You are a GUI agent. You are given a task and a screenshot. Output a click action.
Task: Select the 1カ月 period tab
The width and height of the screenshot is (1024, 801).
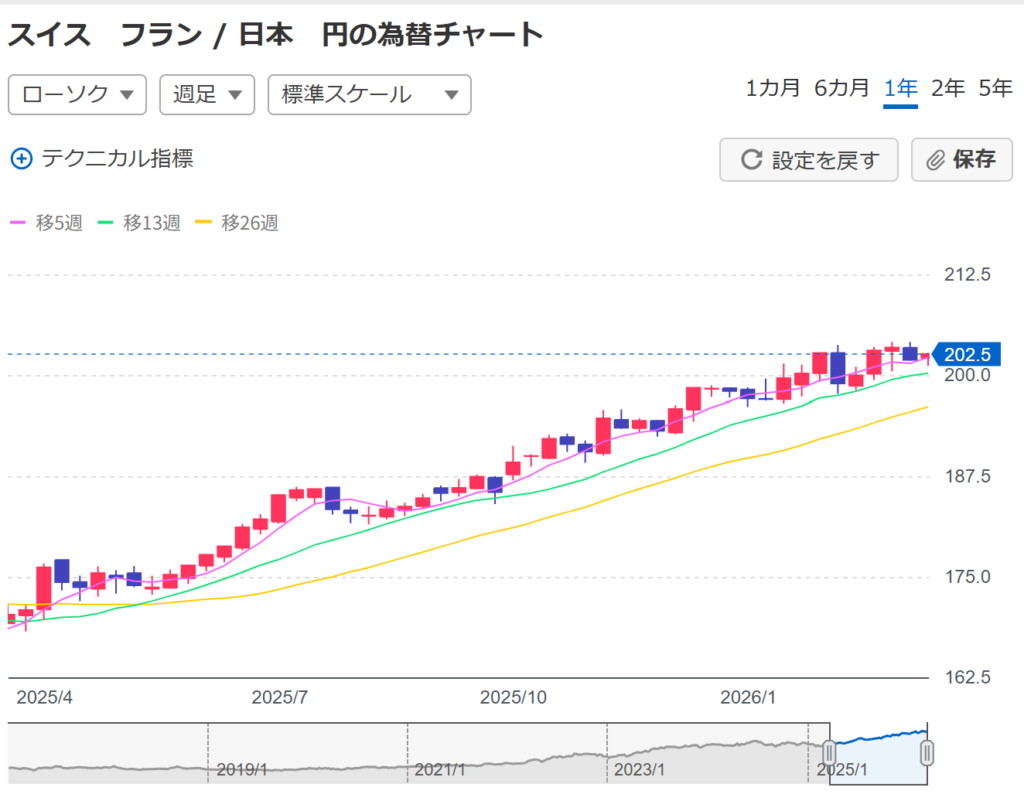(773, 88)
